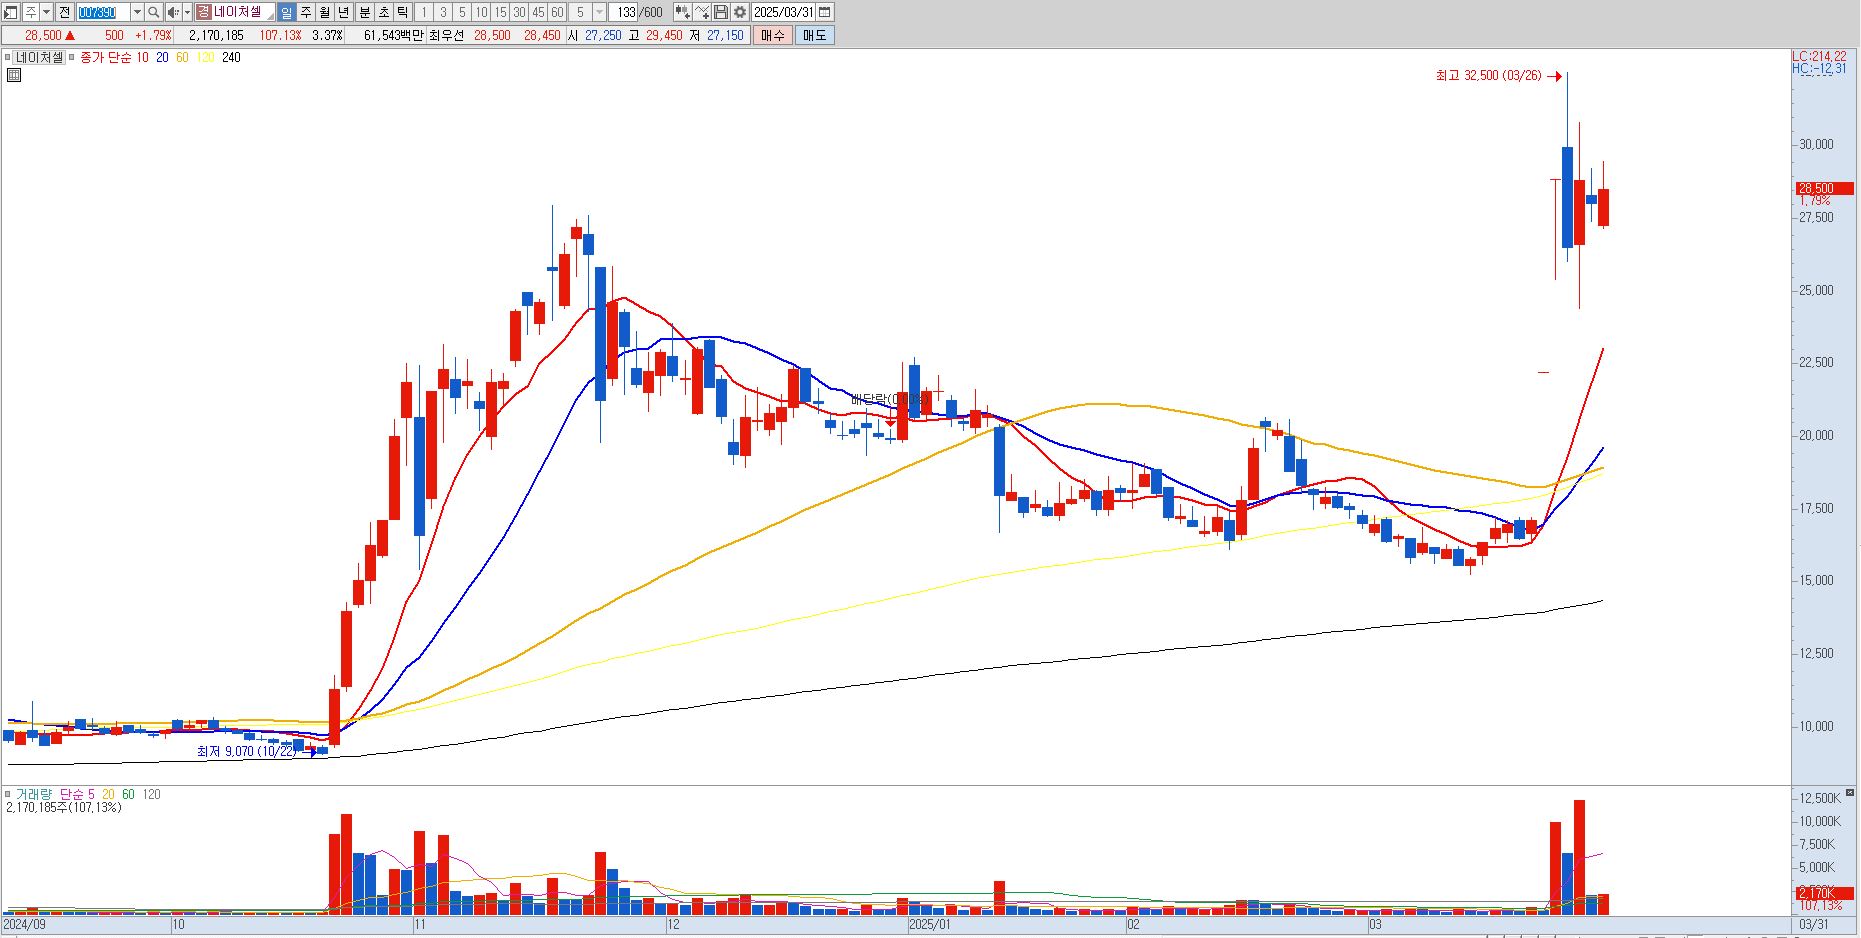Choose the 30 interval preset button
Screen dimensions: 1861x938
(x=519, y=12)
